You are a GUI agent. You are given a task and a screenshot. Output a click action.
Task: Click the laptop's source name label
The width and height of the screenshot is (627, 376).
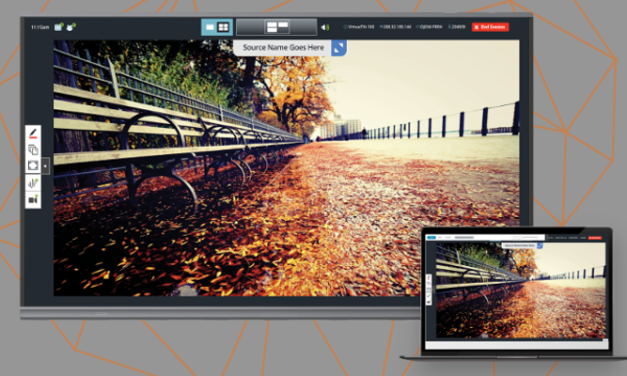[519, 245]
